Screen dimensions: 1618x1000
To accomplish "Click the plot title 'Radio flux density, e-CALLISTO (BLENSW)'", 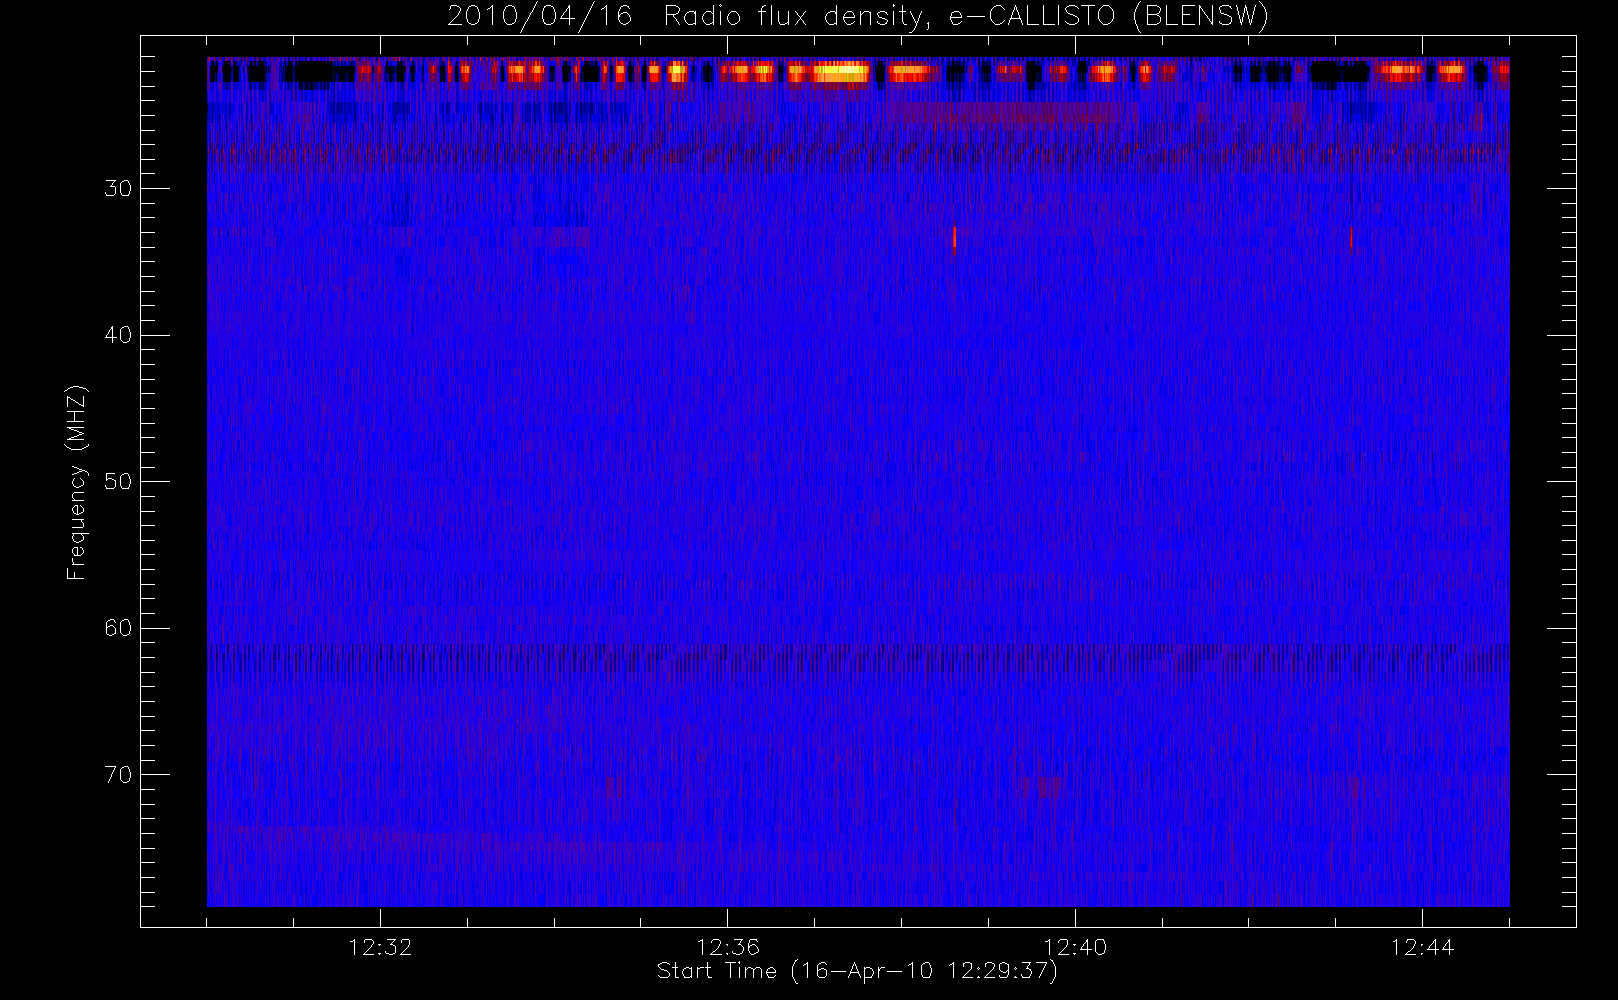I will pos(966,17).
